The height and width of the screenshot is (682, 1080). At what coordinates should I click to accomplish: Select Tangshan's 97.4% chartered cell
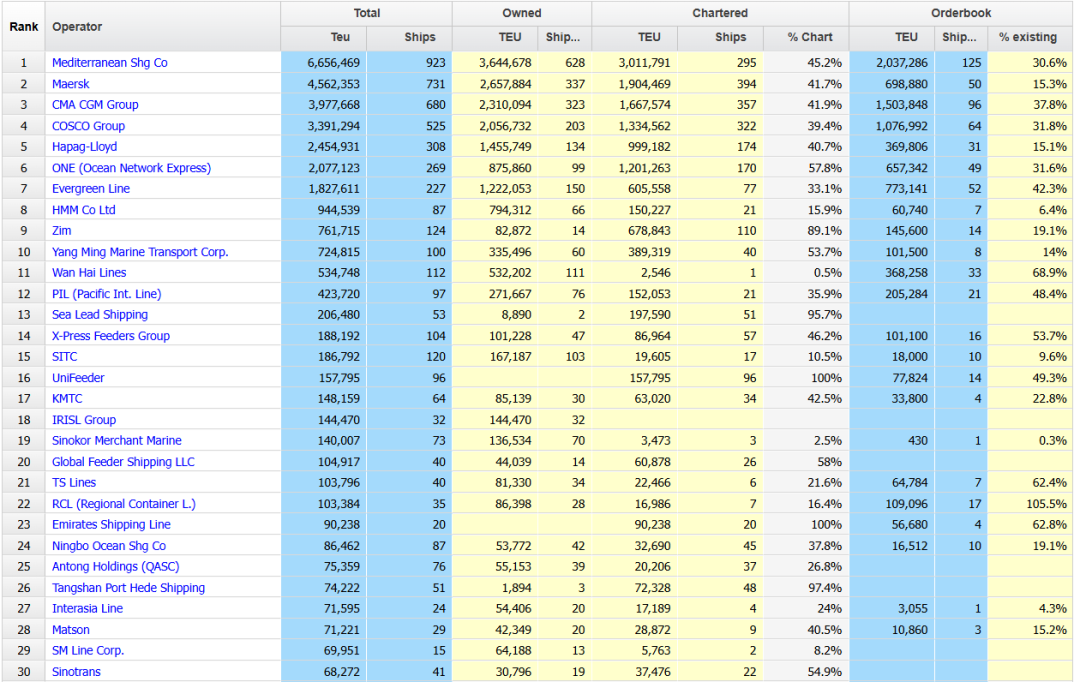806,588
